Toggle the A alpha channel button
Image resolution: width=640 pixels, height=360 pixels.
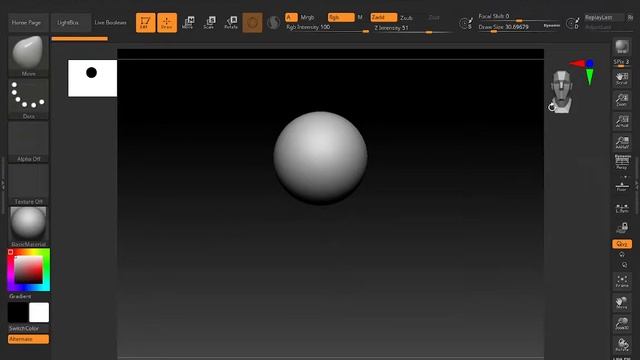pyautogui.click(x=291, y=17)
